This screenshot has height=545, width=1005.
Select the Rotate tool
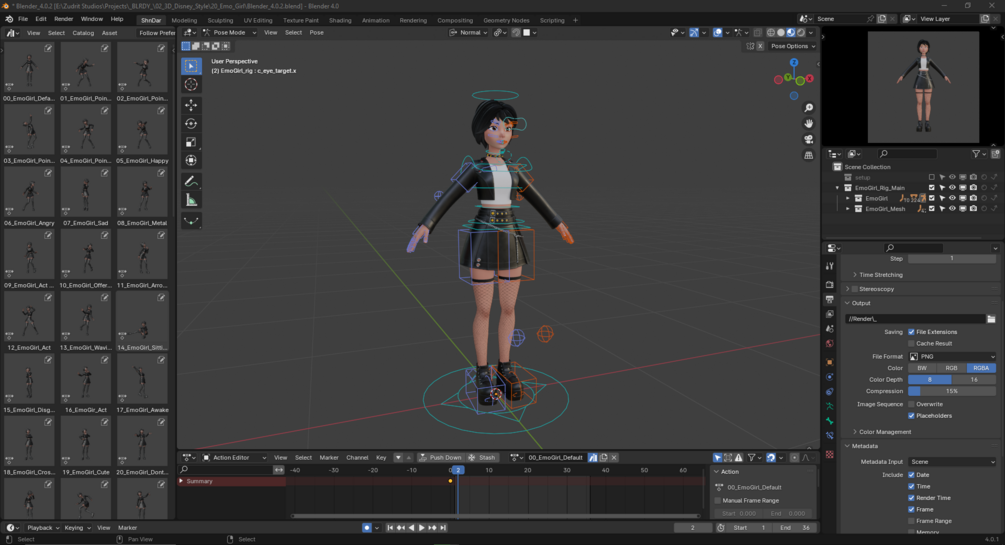click(x=191, y=124)
